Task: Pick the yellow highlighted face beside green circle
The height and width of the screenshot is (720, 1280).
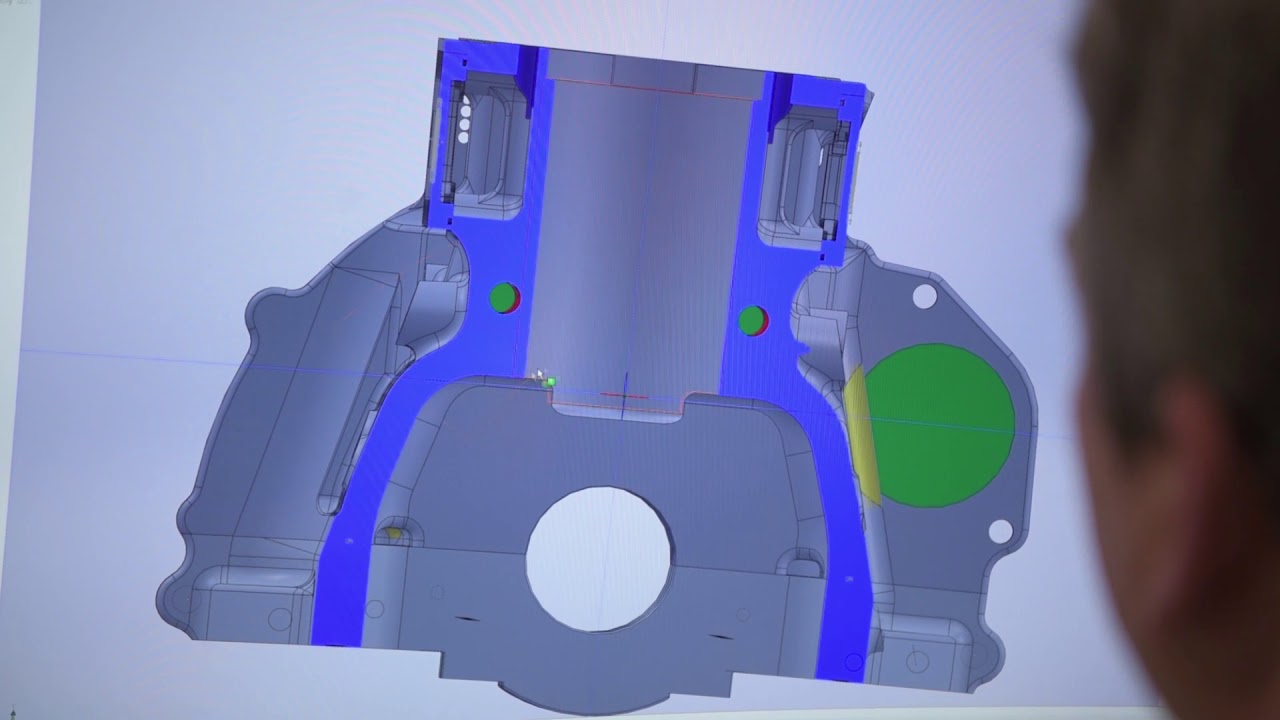Action: pos(862,434)
